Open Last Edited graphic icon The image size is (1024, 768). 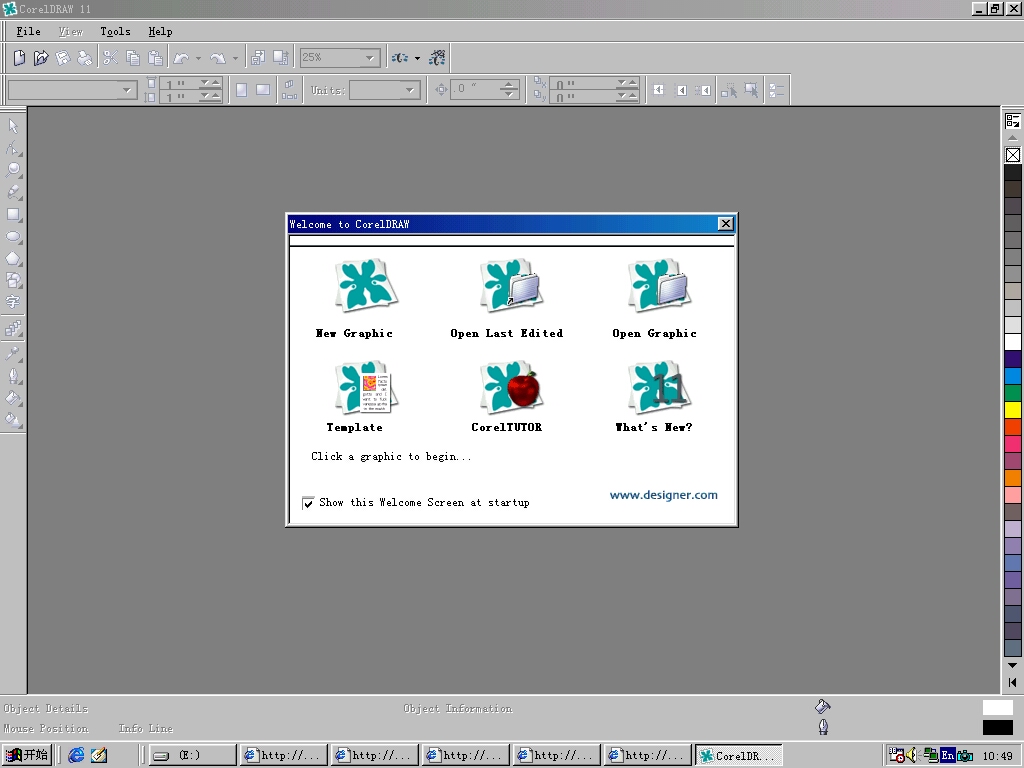(511, 286)
